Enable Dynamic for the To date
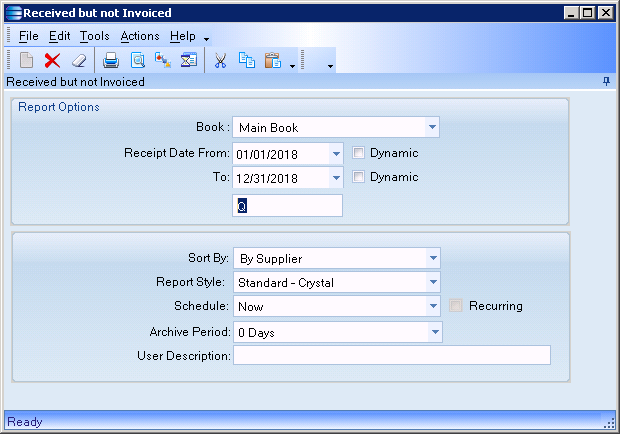This screenshot has width=620, height=434. point(358,177)
